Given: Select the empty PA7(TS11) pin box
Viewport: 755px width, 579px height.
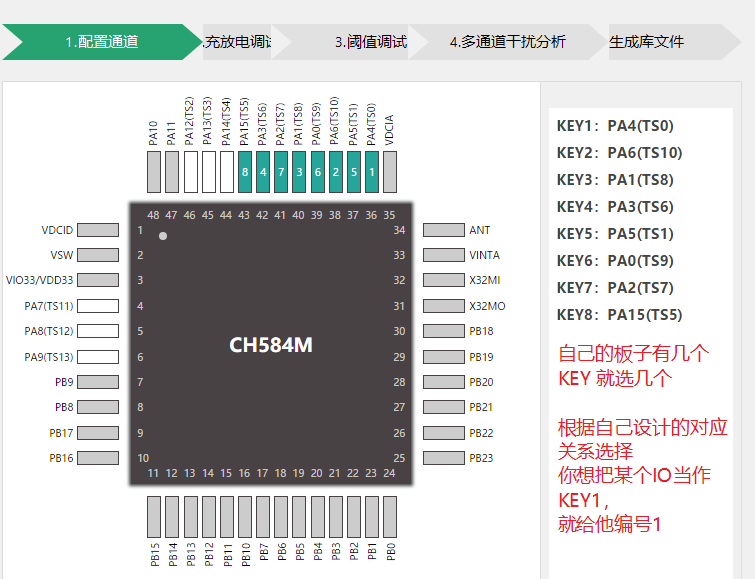Looking at the screenshot, I should tap(98, 306).
